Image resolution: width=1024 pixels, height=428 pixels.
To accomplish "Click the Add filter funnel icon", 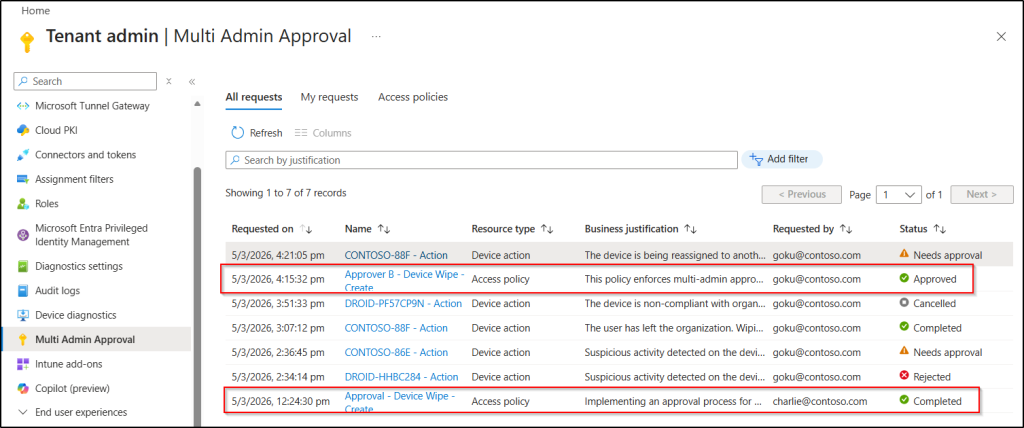I will (x=756, y=159).
